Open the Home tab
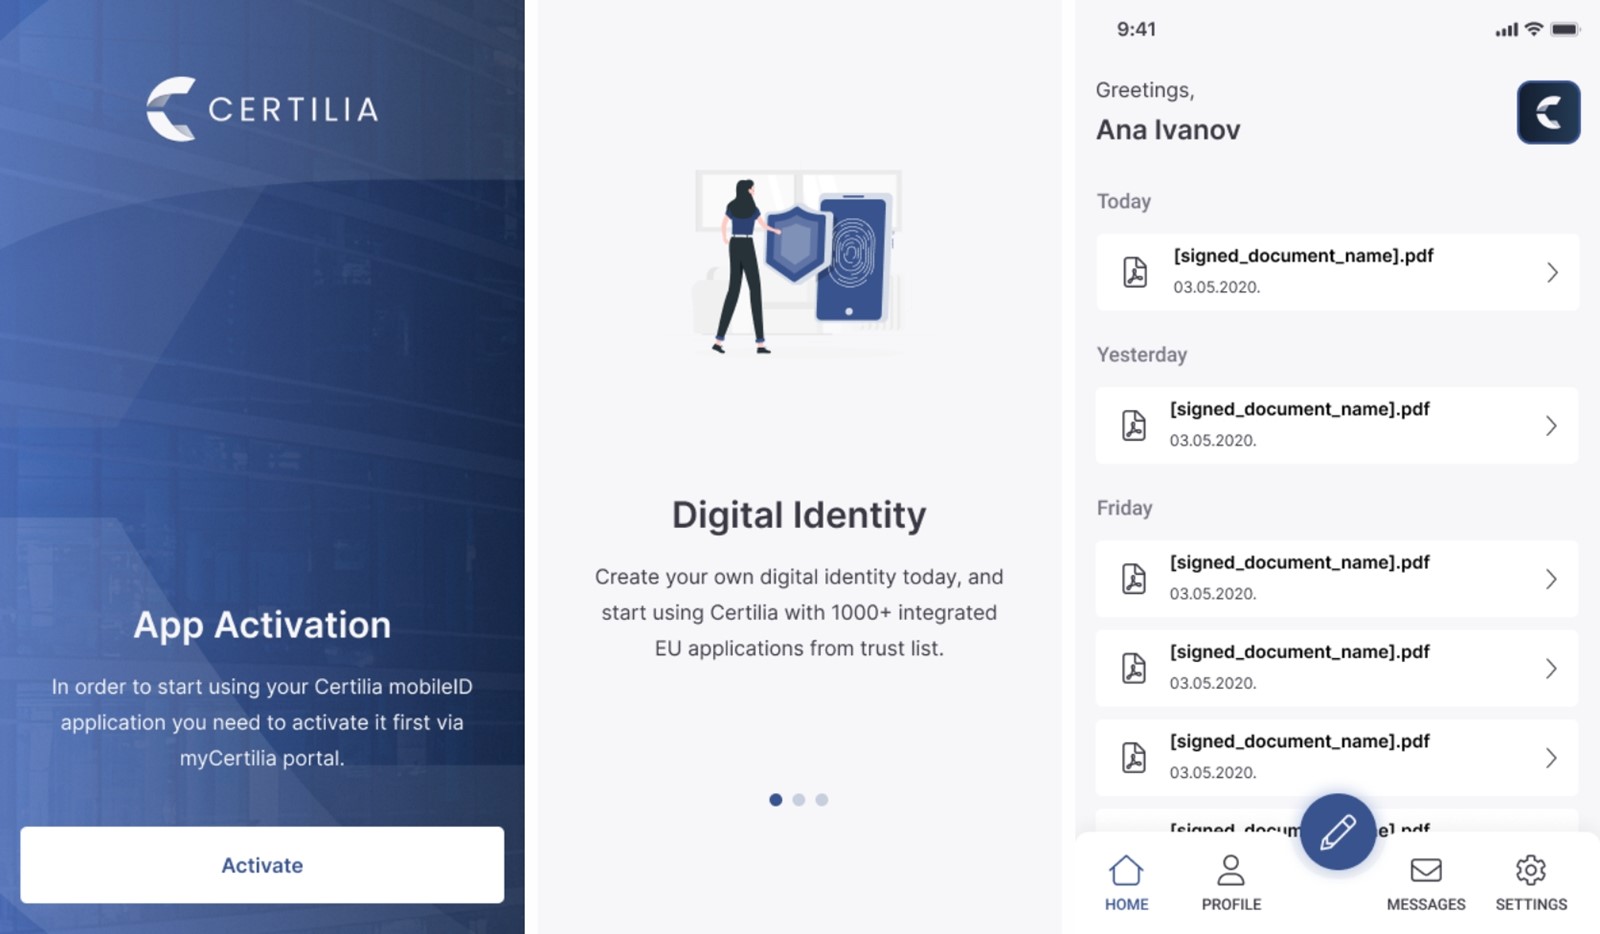The width and height of the screenshot is (1600, 934). pos(1126,883)
